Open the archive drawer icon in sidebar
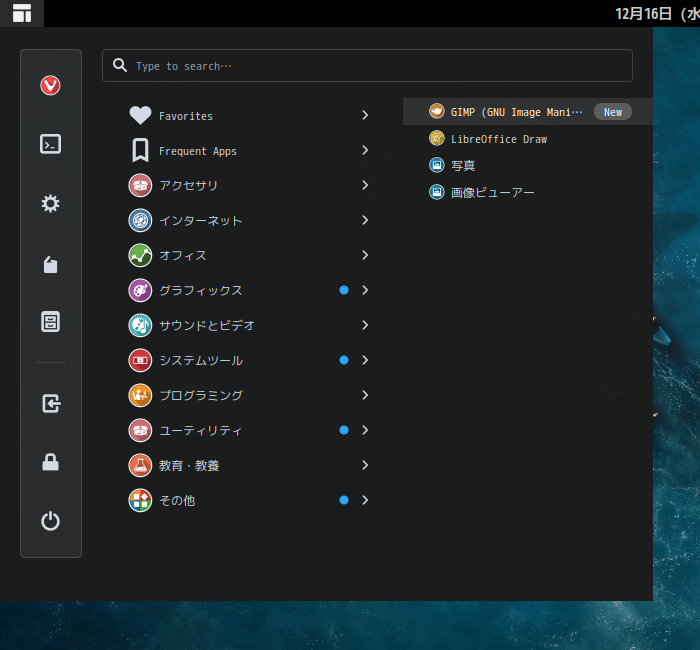700x650 pixels. 50,321
